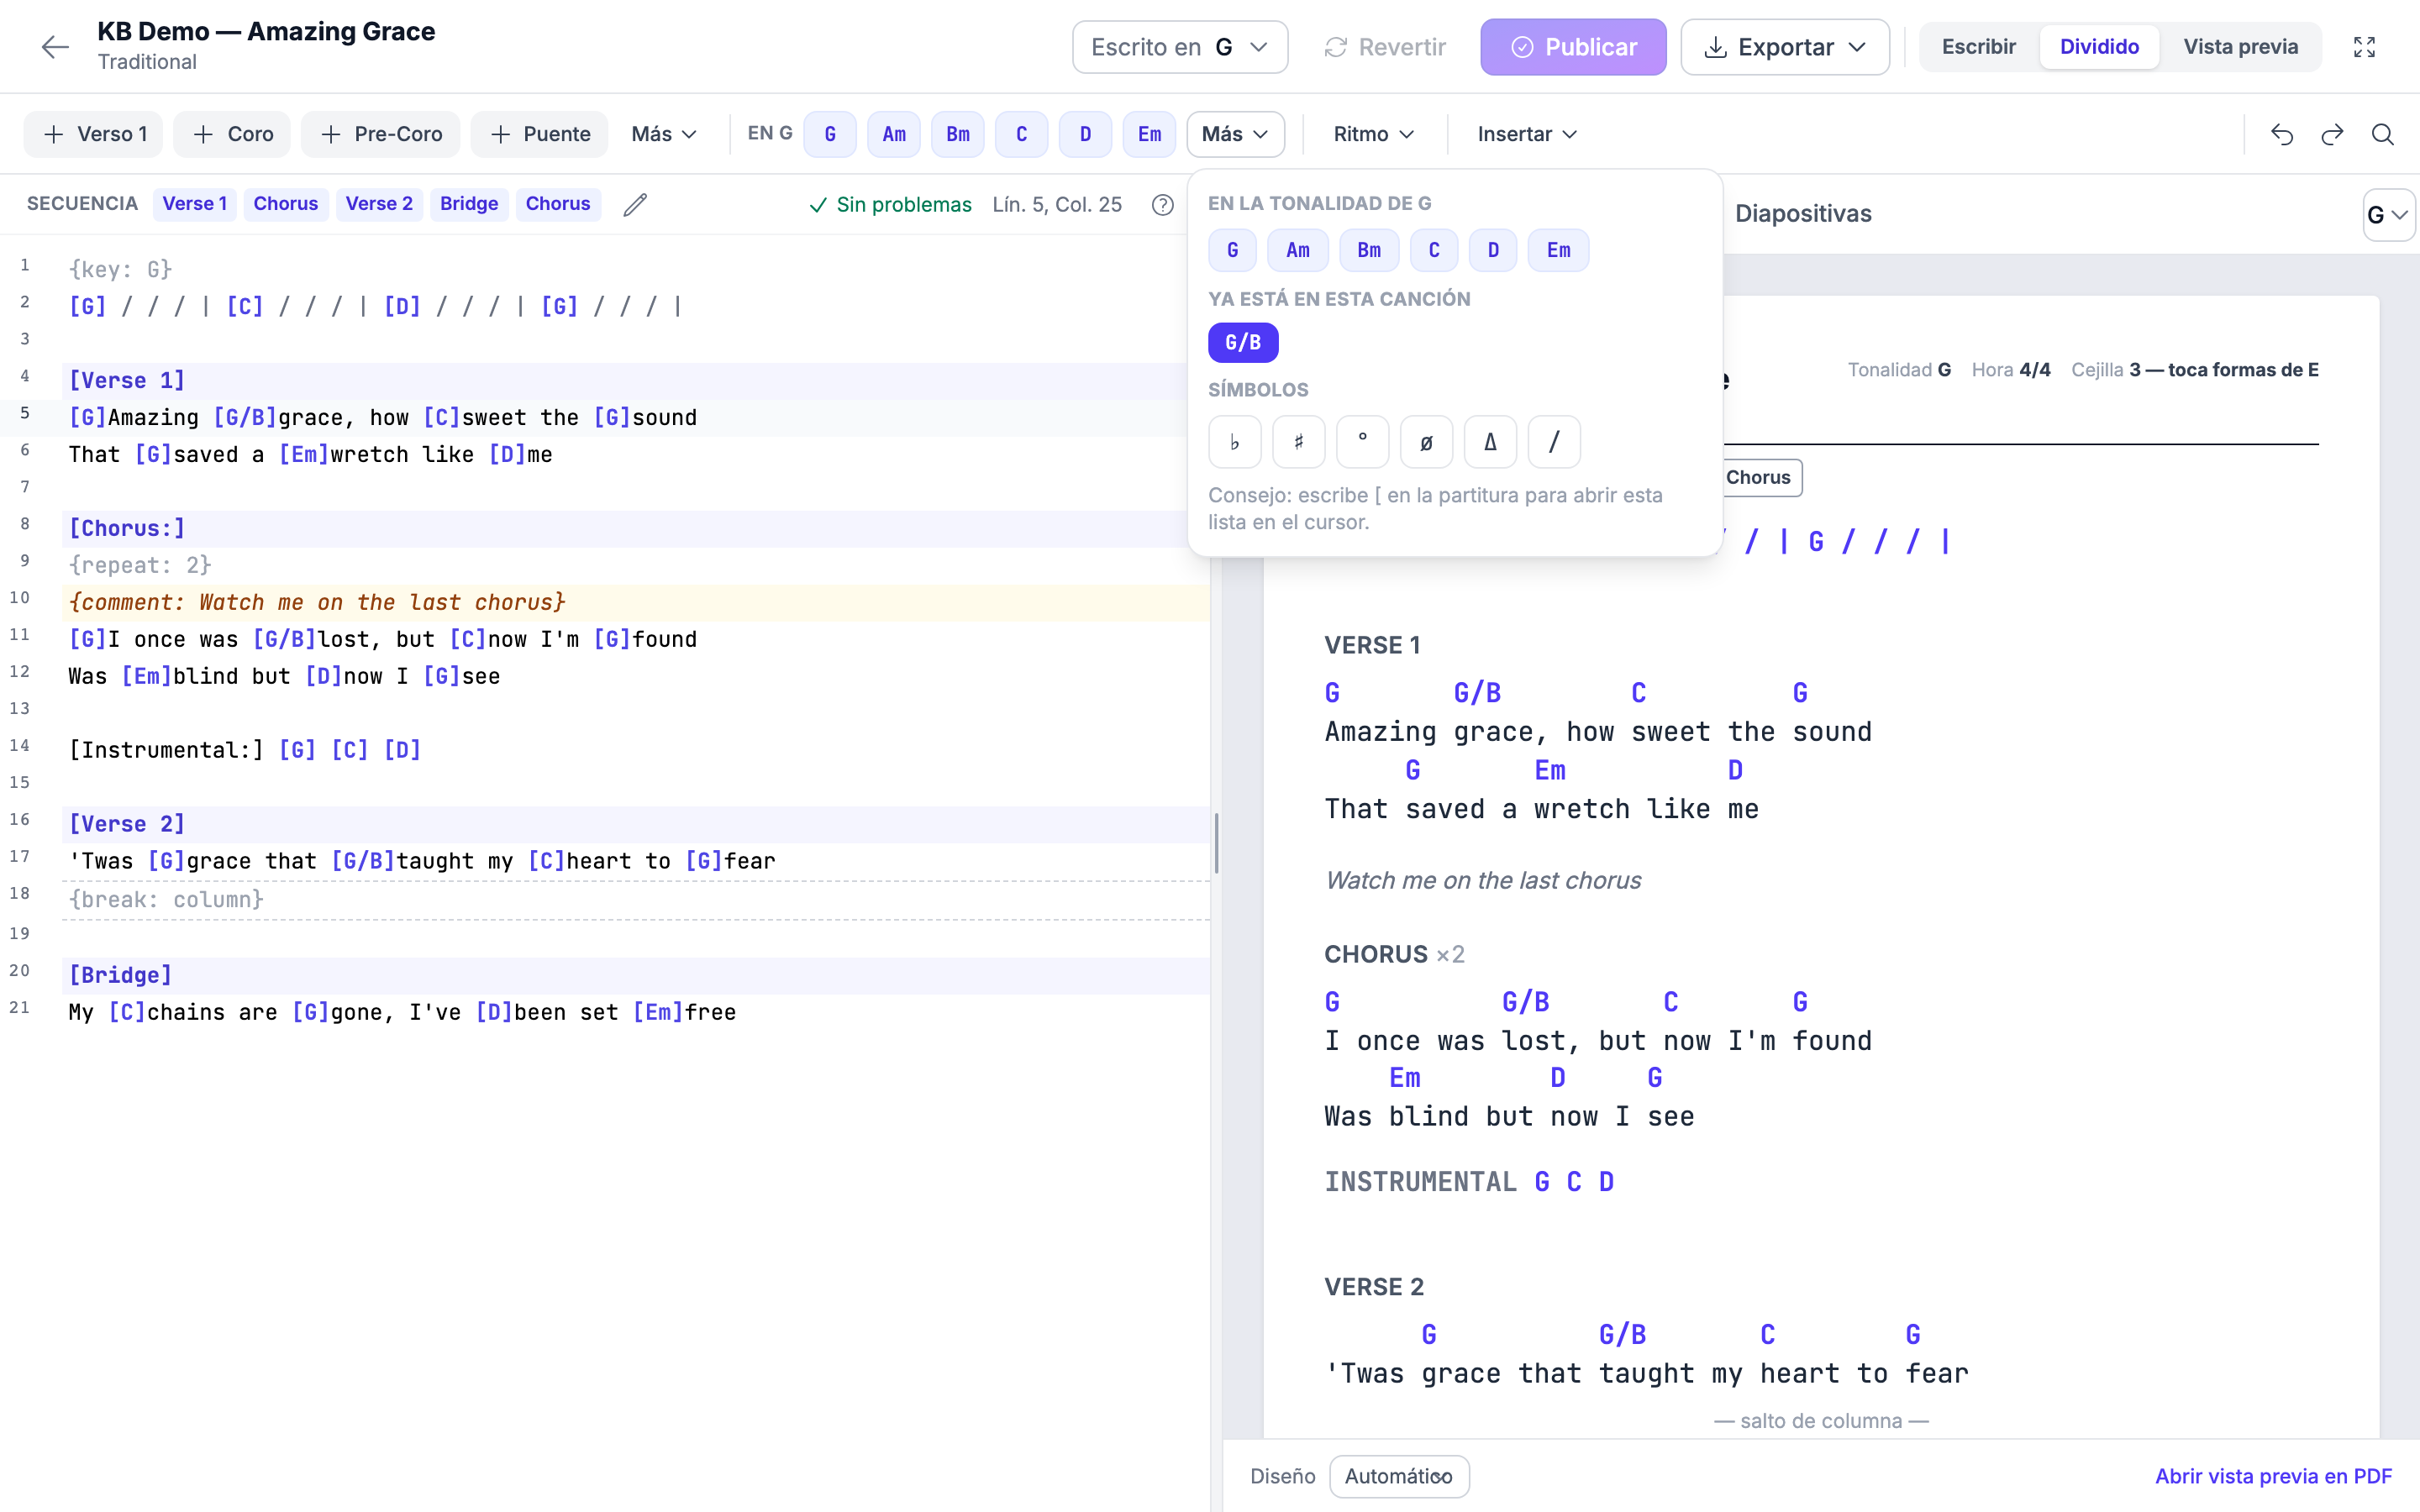Open search with the magnifier icon
The height and width of the screenshot is (1512, 2420).
point(2383,134)
